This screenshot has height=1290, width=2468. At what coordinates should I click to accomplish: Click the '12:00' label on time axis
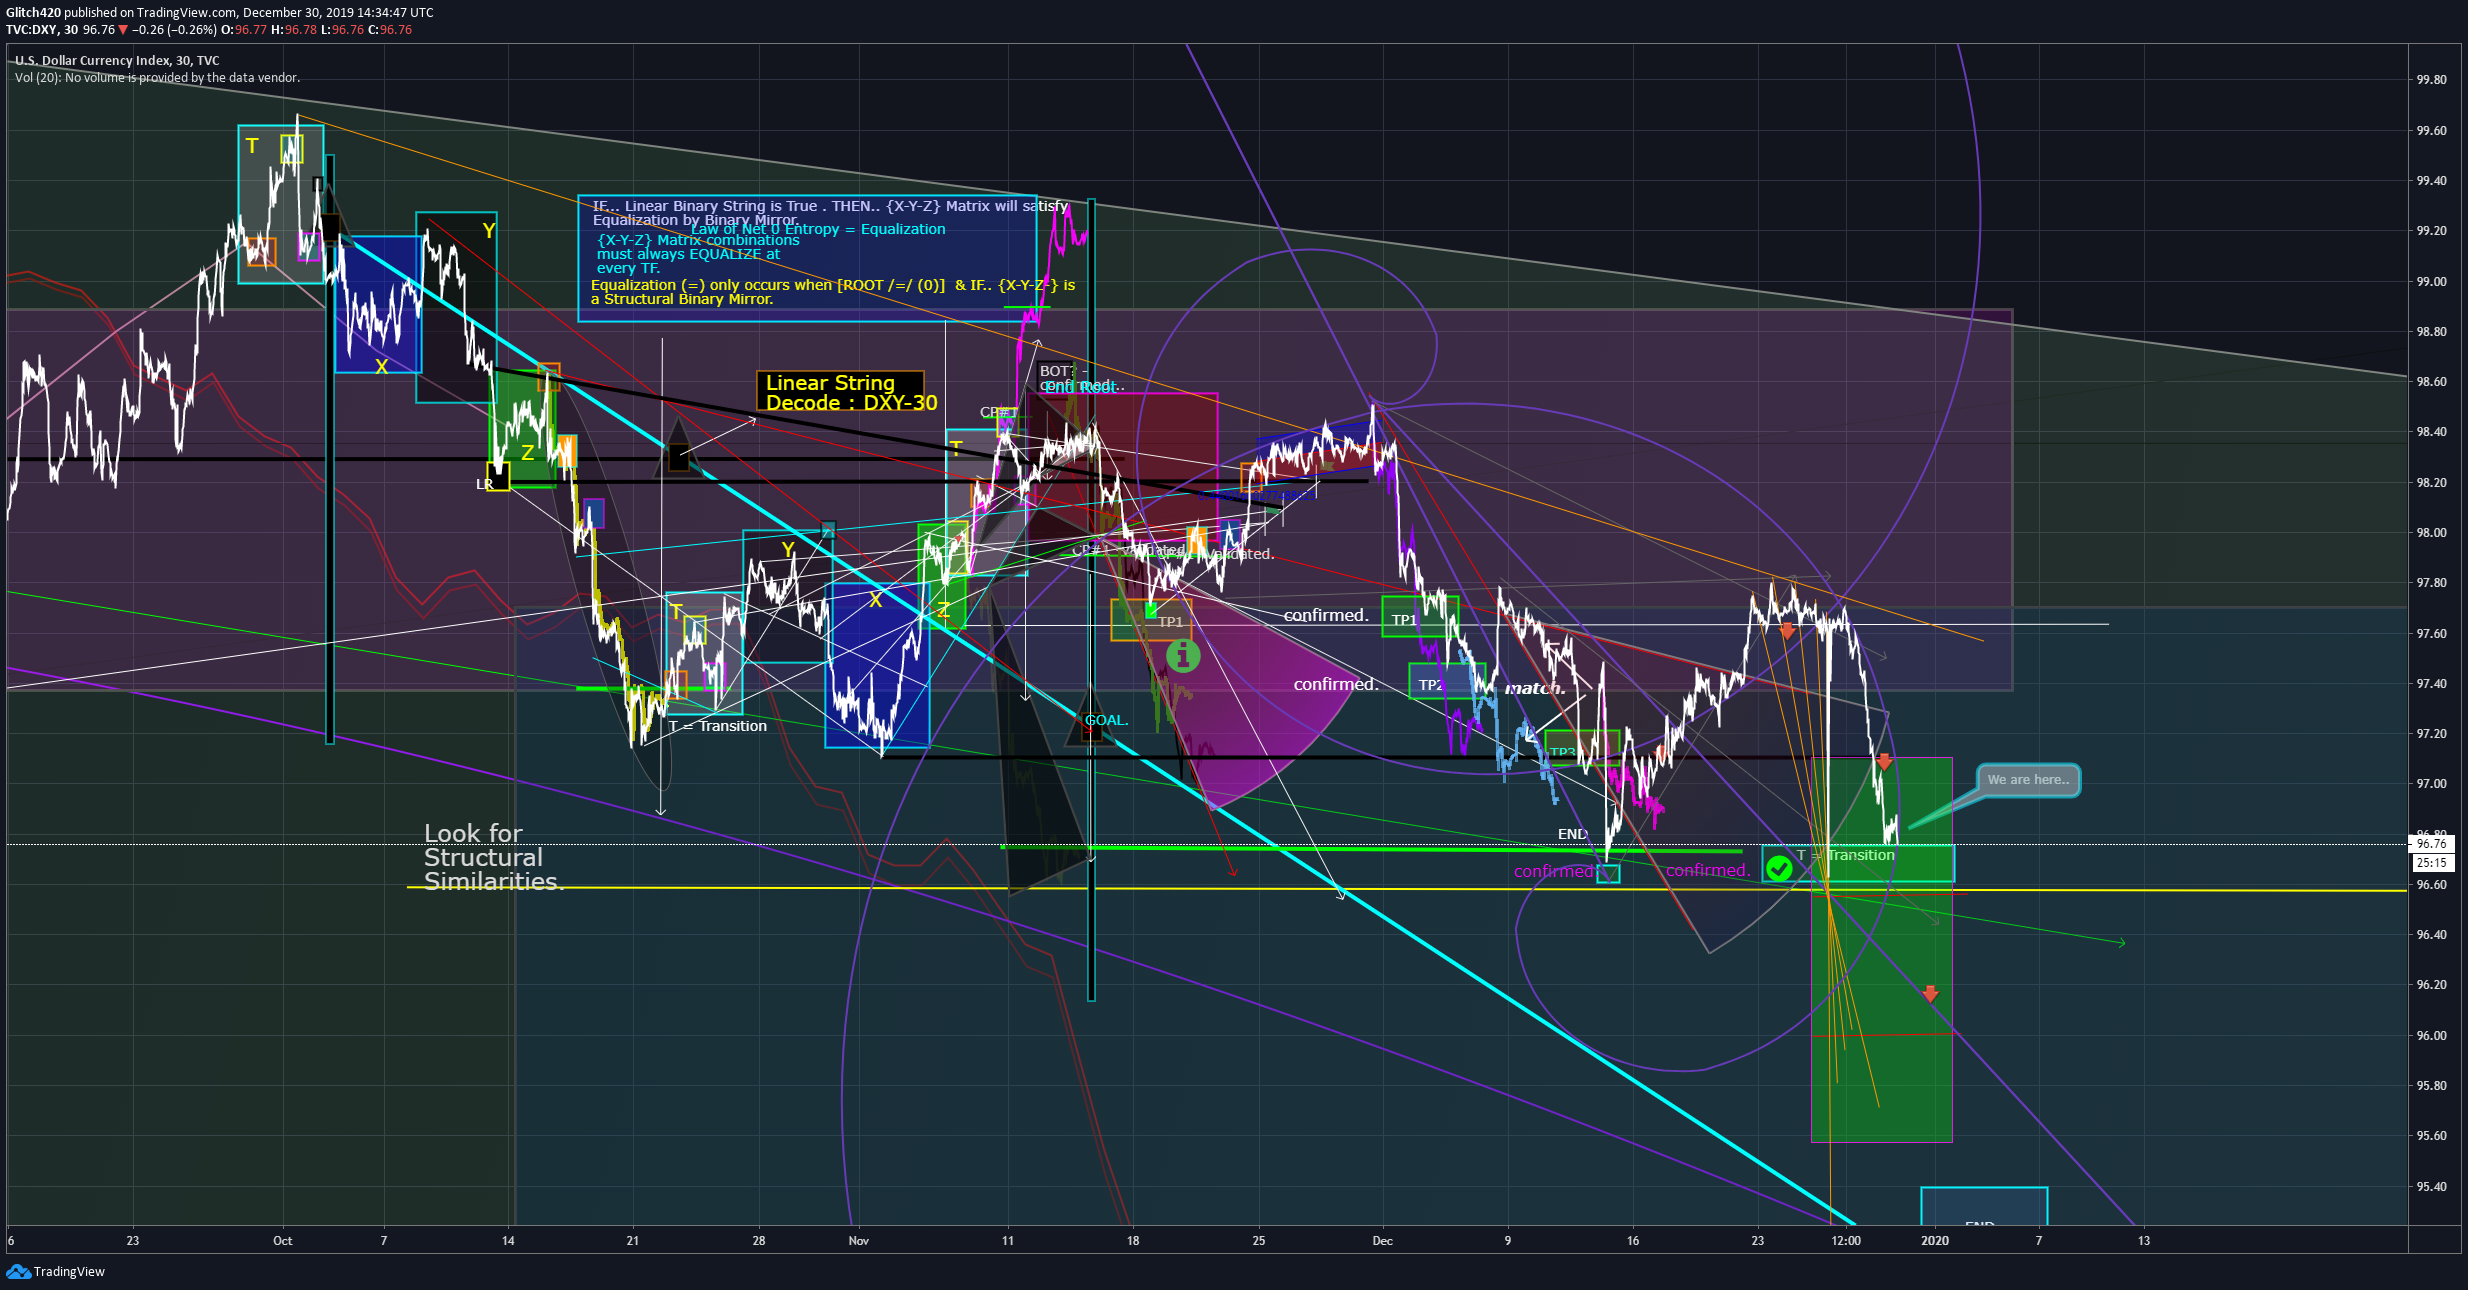click(1846, 1241)
